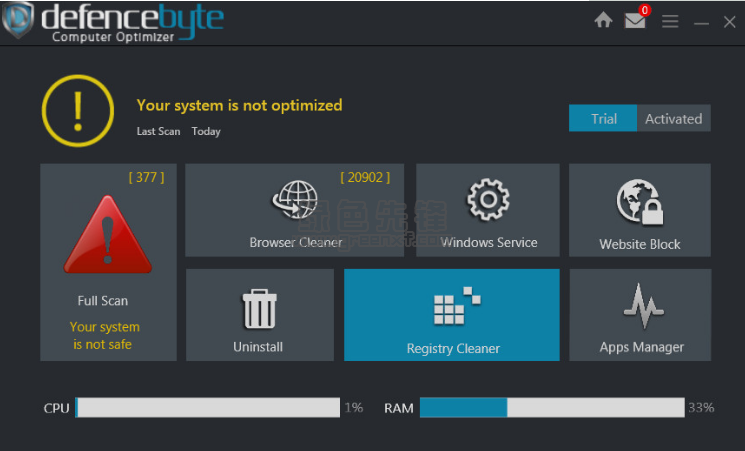This screenshot has width=745, height=451.
Task: Open Windows Service gear icon
Action: [x=489, y=200]
